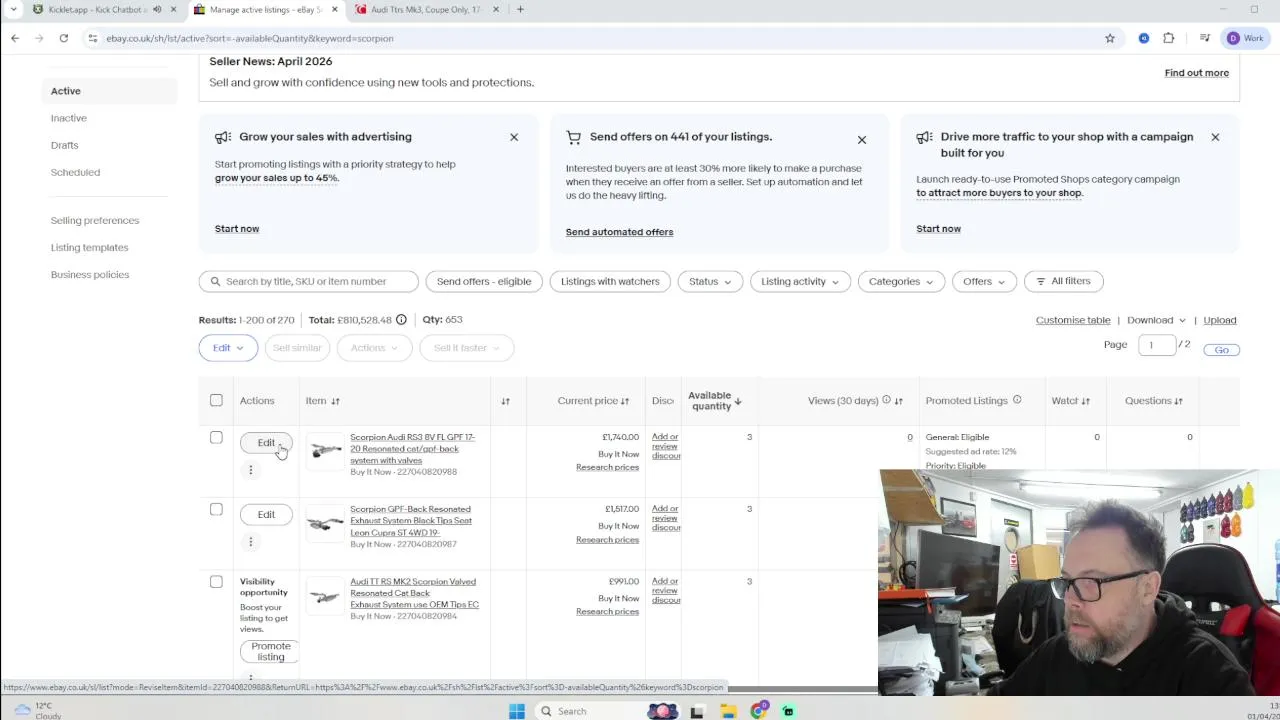Click the Total amount info icon

pyautogui.click(x=401, y=320)
